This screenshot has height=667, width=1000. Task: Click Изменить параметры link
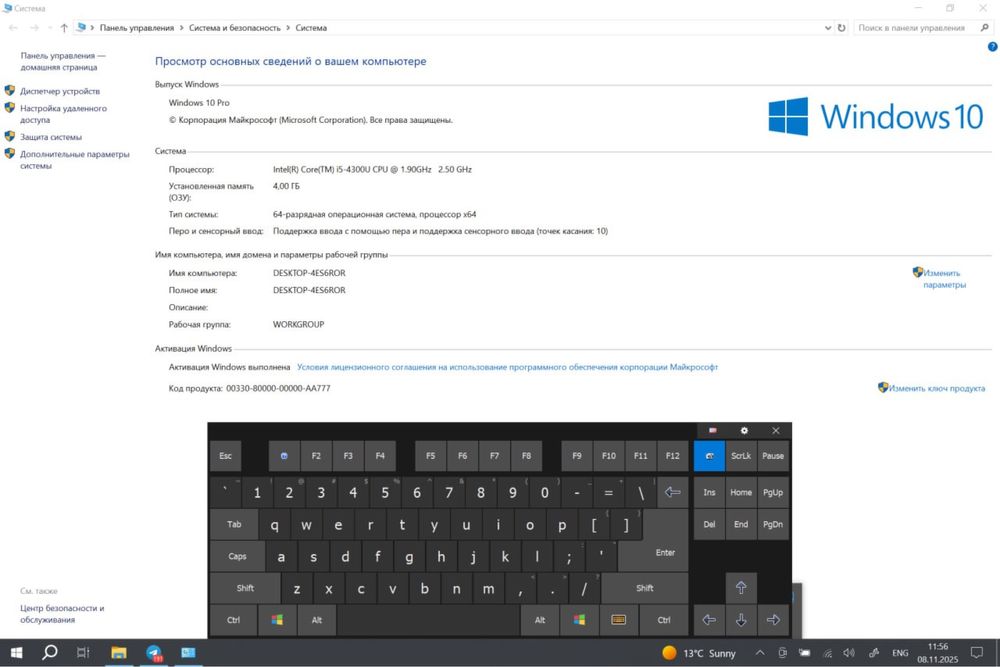coord(944,279)
